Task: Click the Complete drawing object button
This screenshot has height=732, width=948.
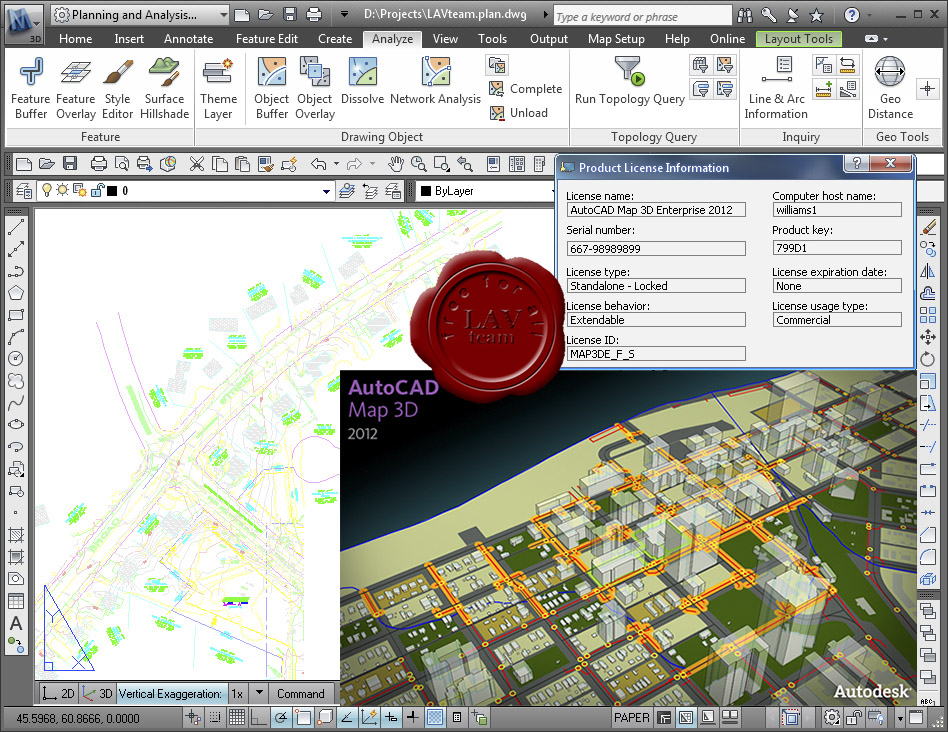Action: tap(525, 89)
